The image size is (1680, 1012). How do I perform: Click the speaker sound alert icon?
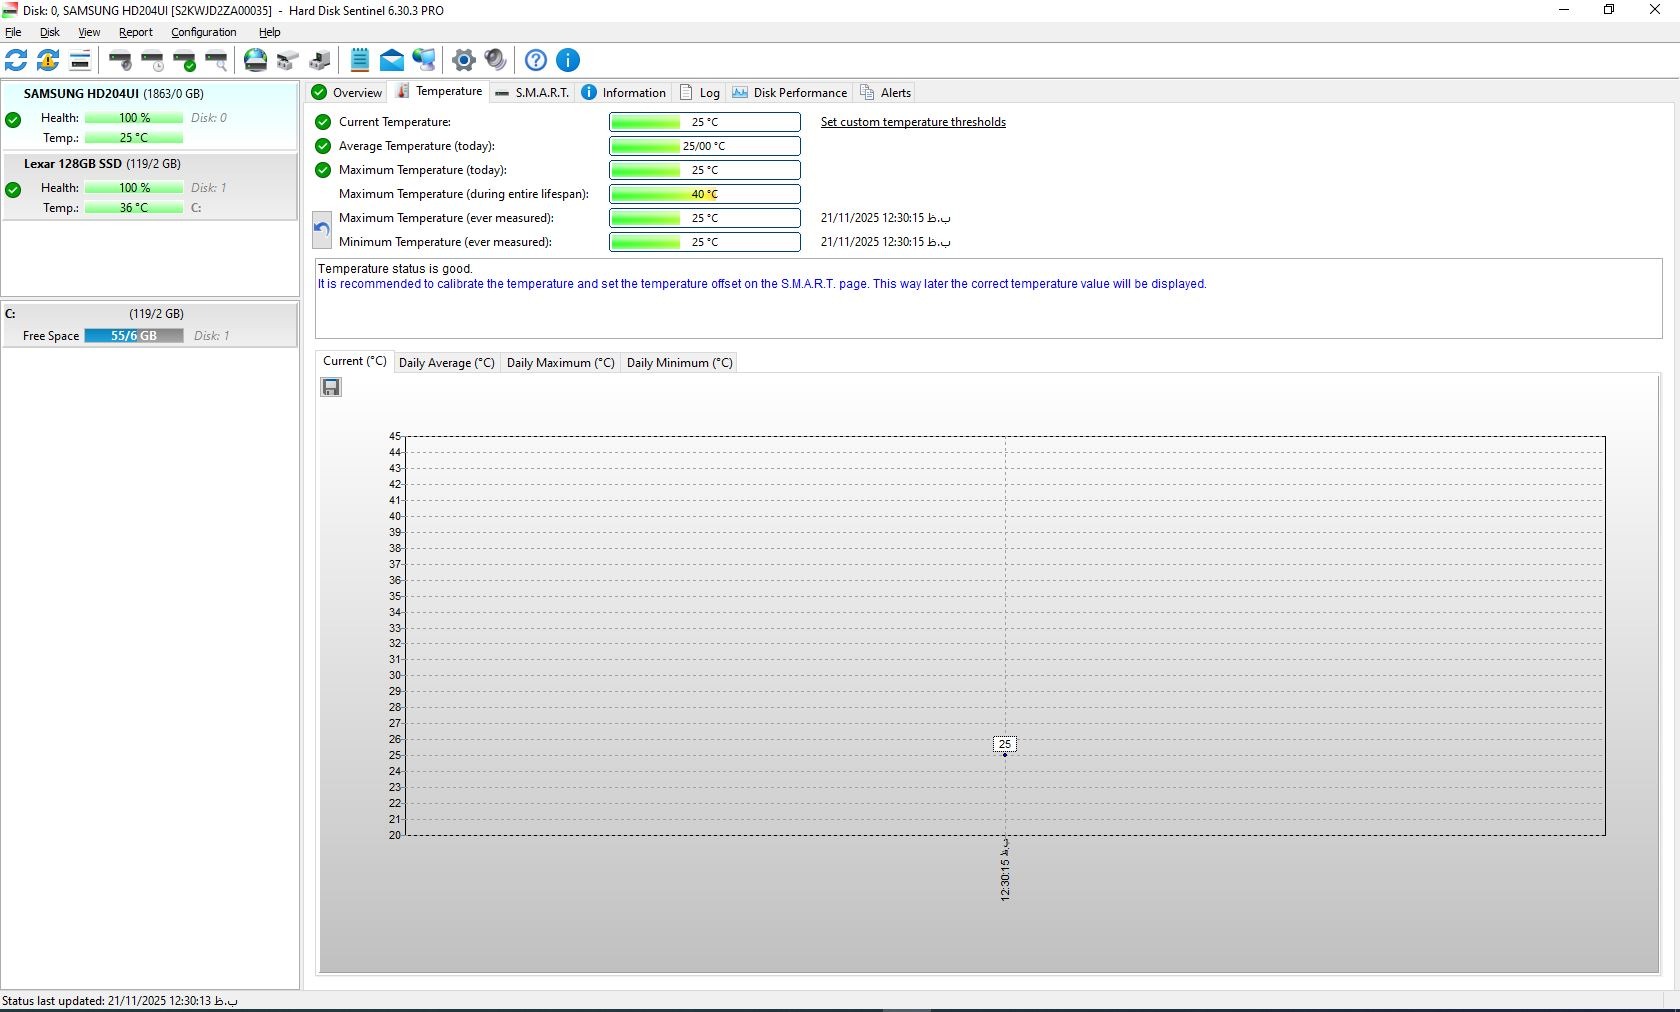[495, 60]
